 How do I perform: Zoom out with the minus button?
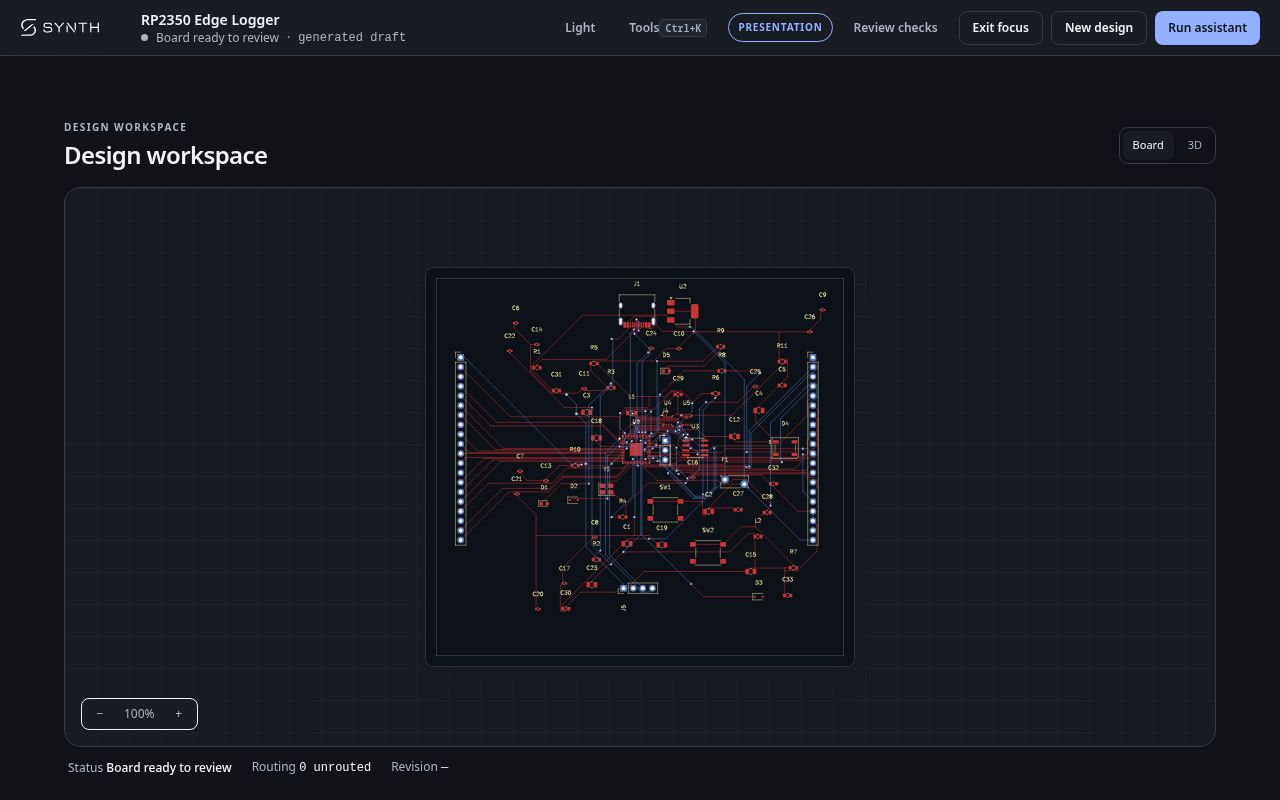[100, 714]
